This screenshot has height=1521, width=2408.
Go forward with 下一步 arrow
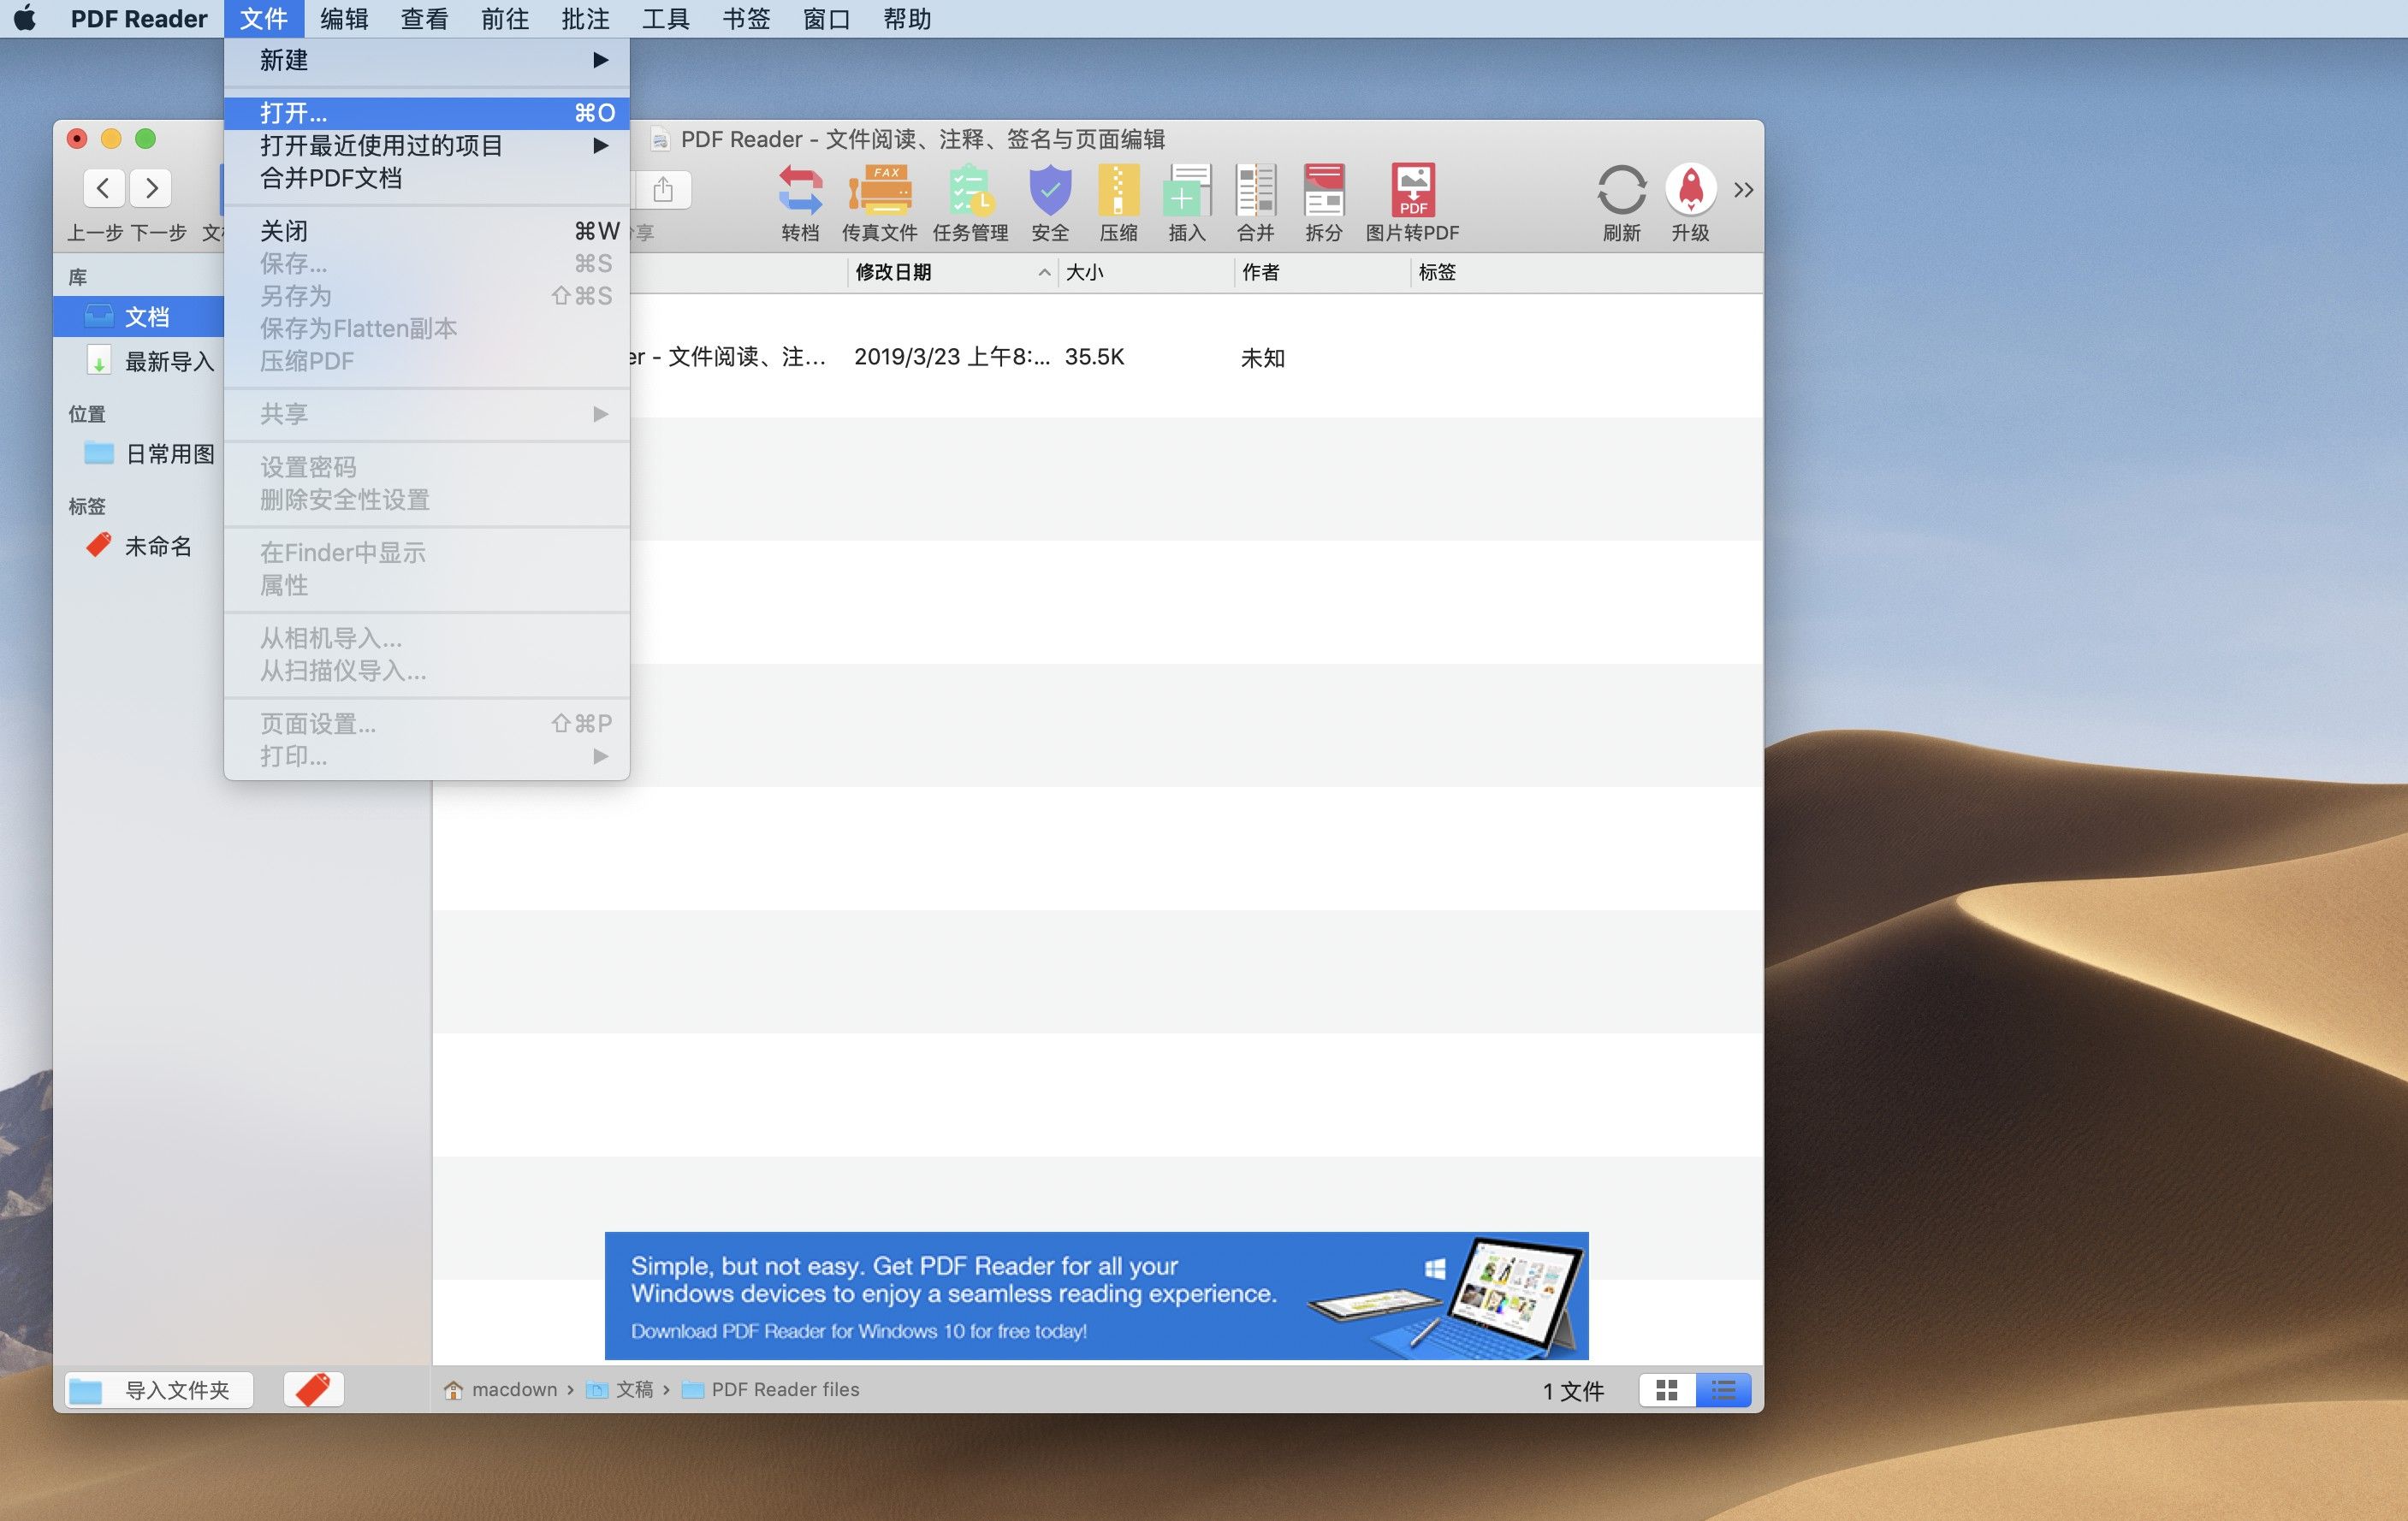[x=152, y=188]
